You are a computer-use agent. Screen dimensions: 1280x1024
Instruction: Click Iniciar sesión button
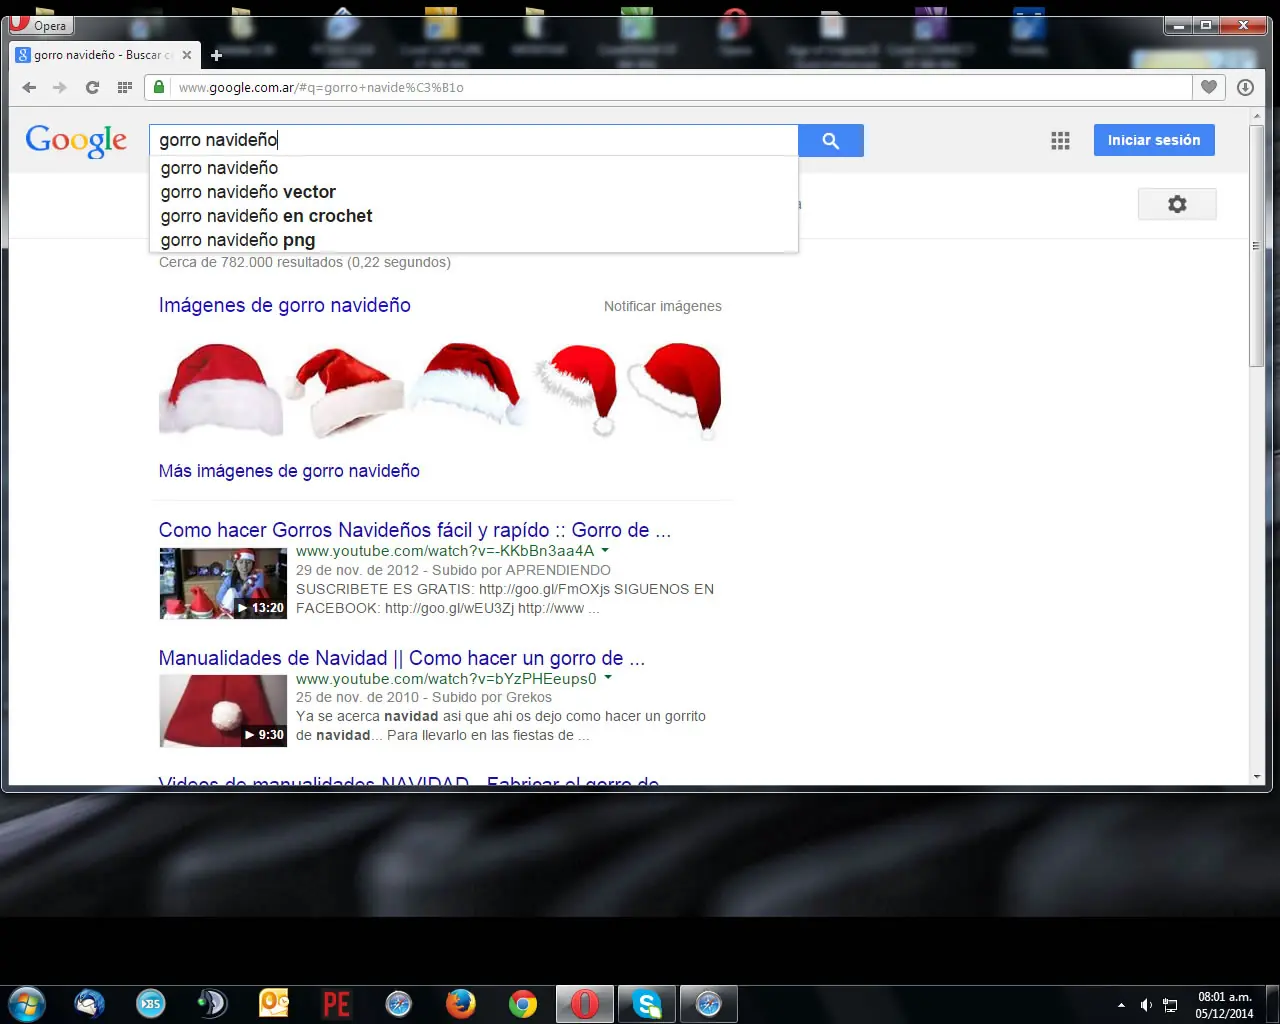point(1154,140)
